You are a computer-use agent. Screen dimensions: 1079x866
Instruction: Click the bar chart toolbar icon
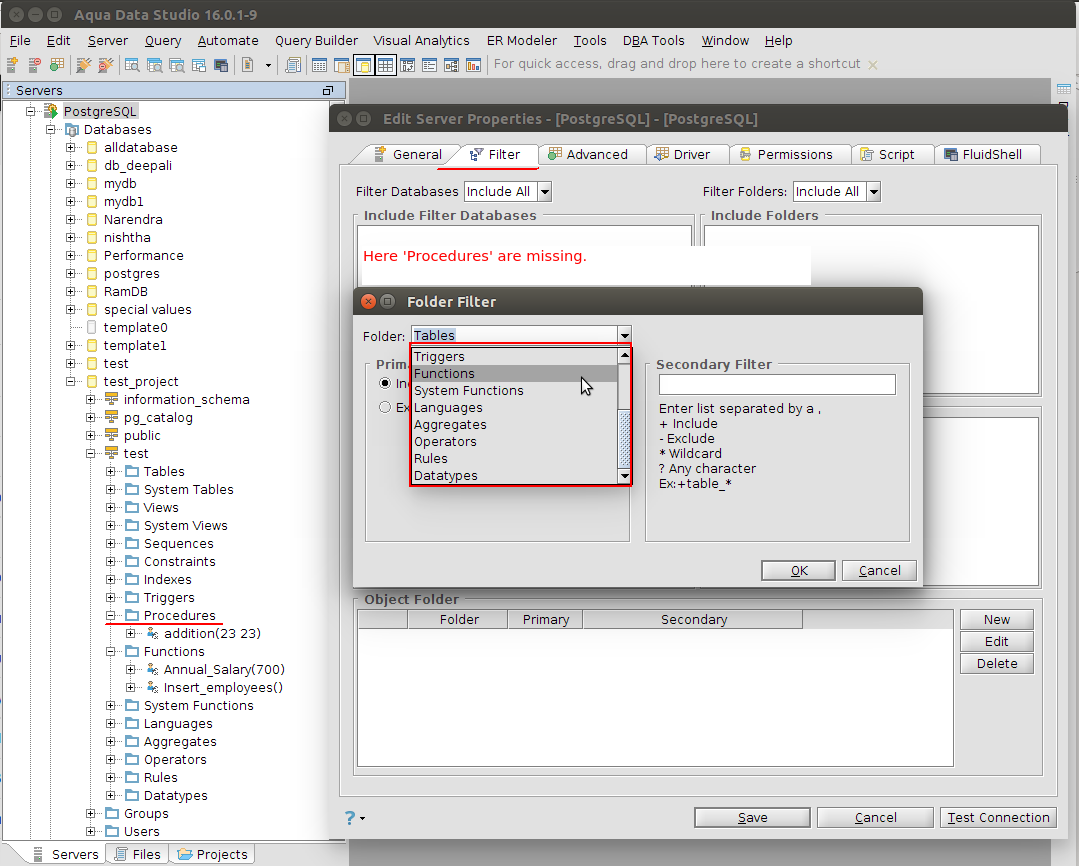pyautogui.click(x=473, y=65)
